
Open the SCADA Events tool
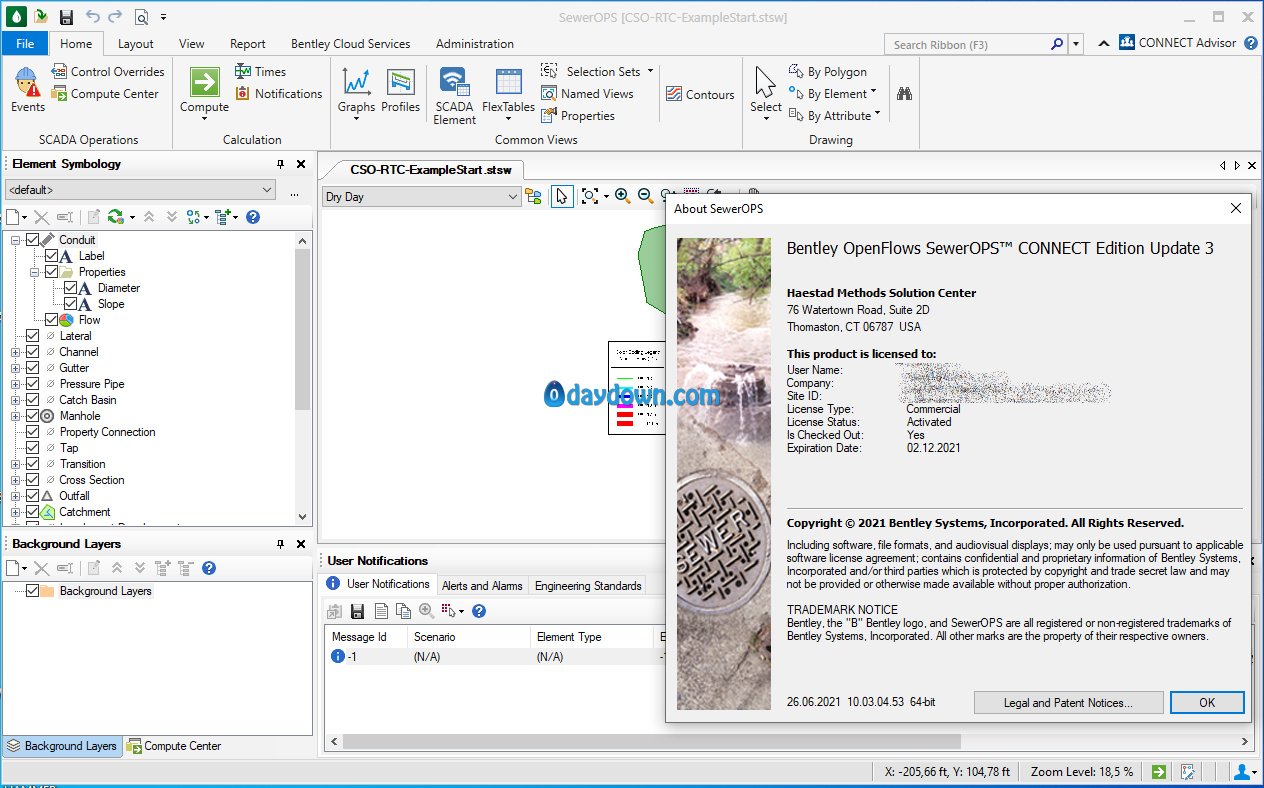pos(27,90)
